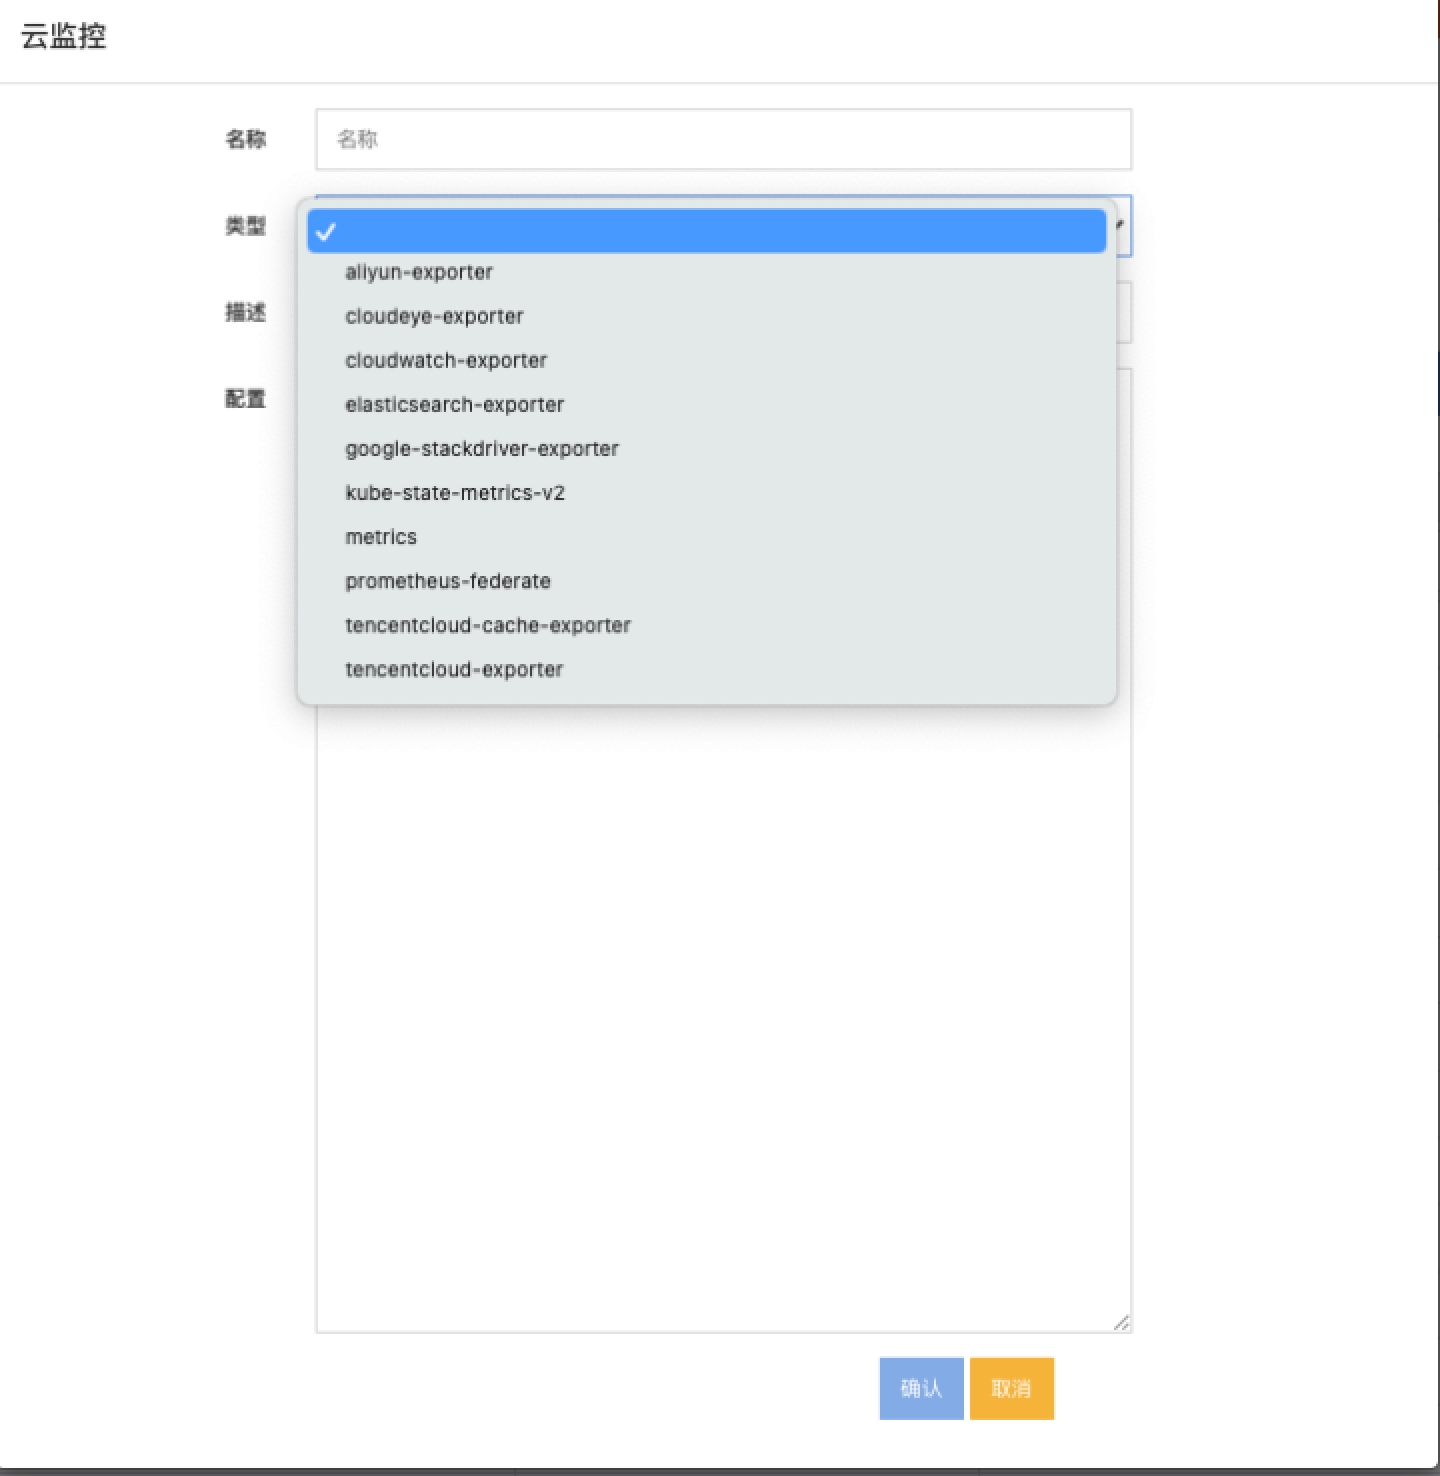Viewport: 1440px width, 1476px height.
Task: Select aliyun-exporter from the type list
Action: [419, 272]
